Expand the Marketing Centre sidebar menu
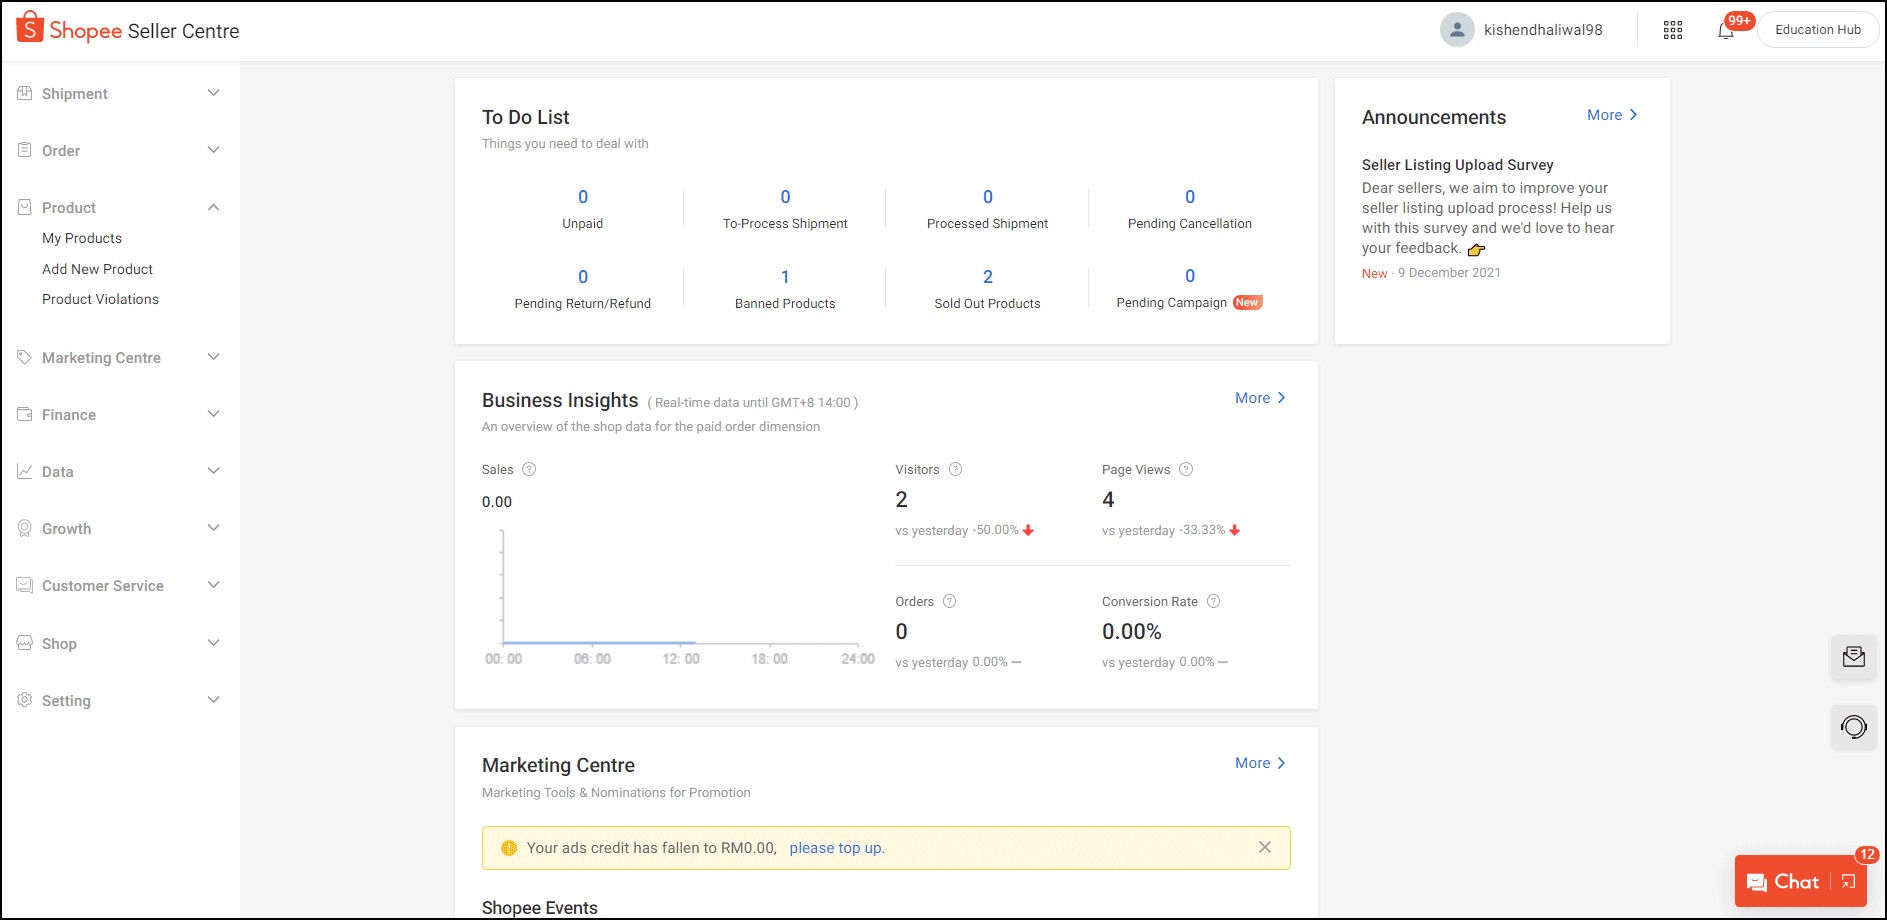 213,357
